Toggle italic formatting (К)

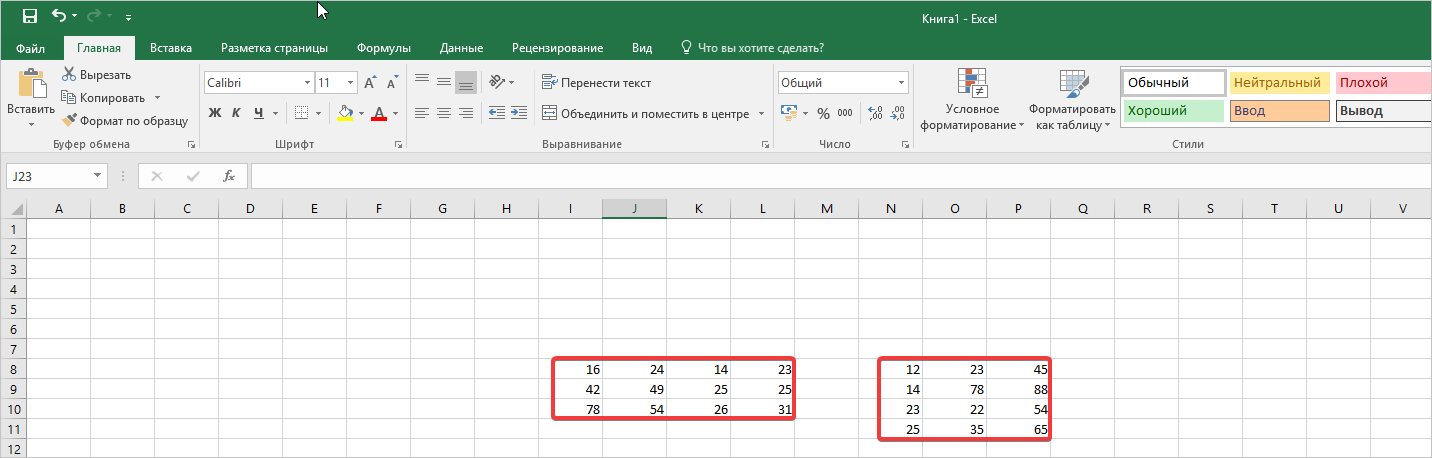coord(237,113)
